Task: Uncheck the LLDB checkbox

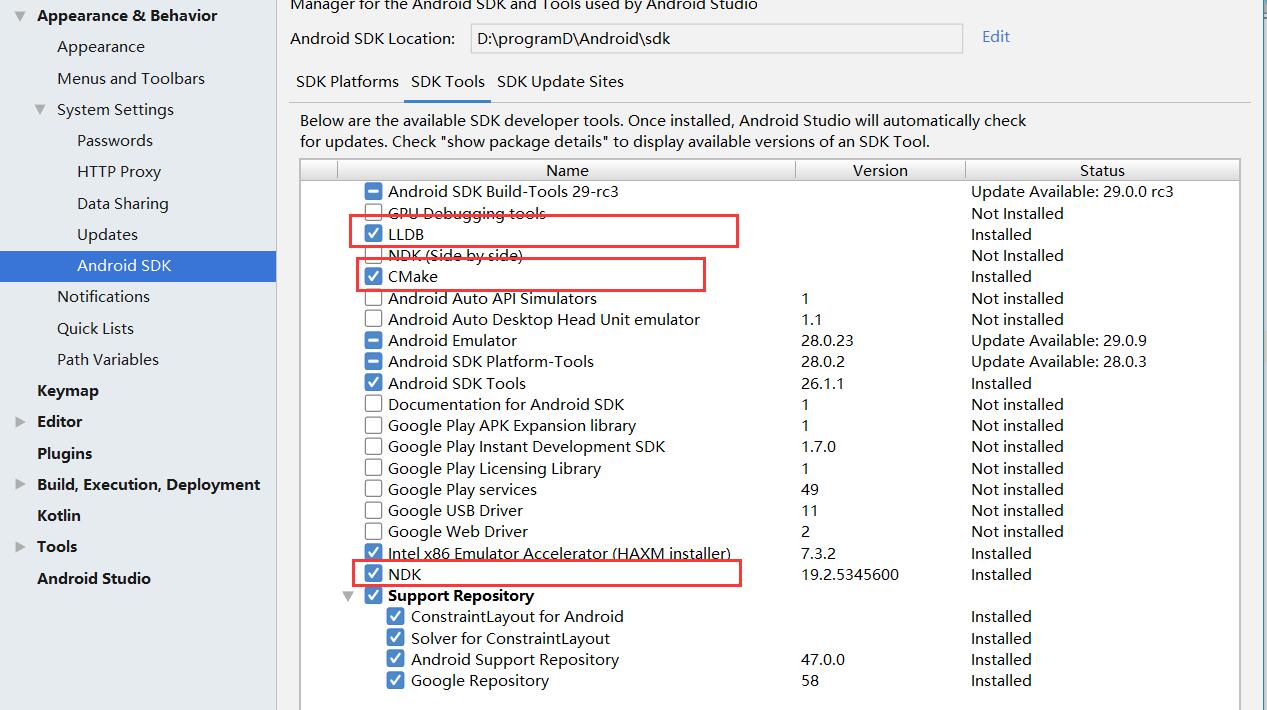Action: coord(373,234)
